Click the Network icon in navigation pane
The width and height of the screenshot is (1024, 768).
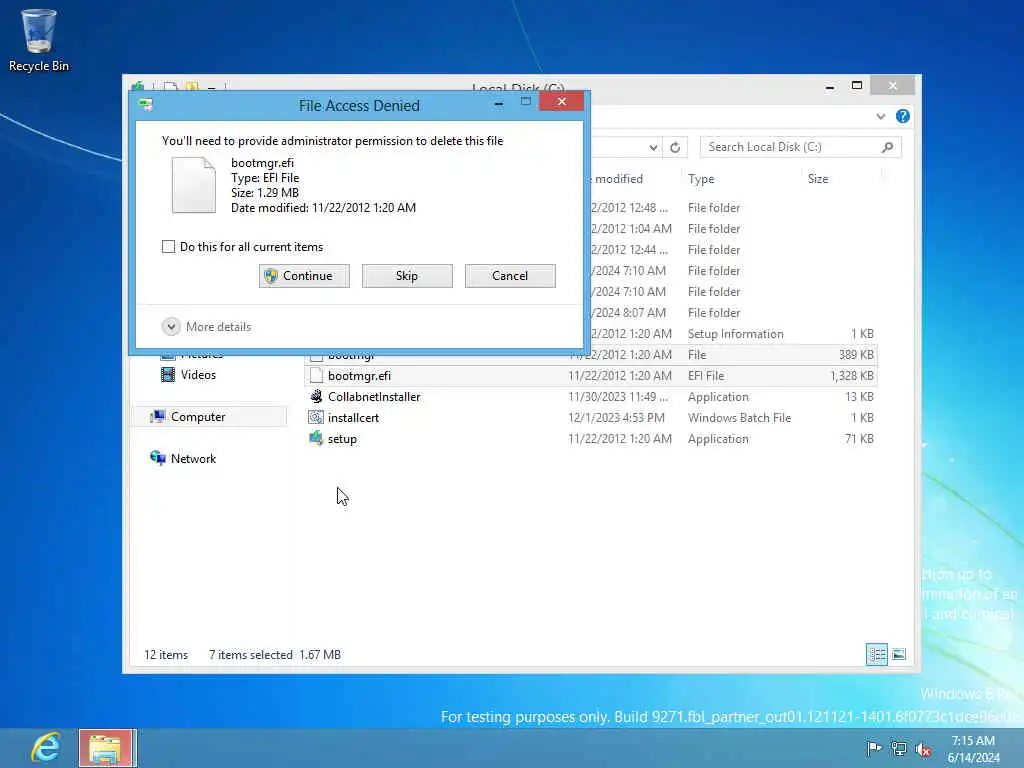[157, 458]
